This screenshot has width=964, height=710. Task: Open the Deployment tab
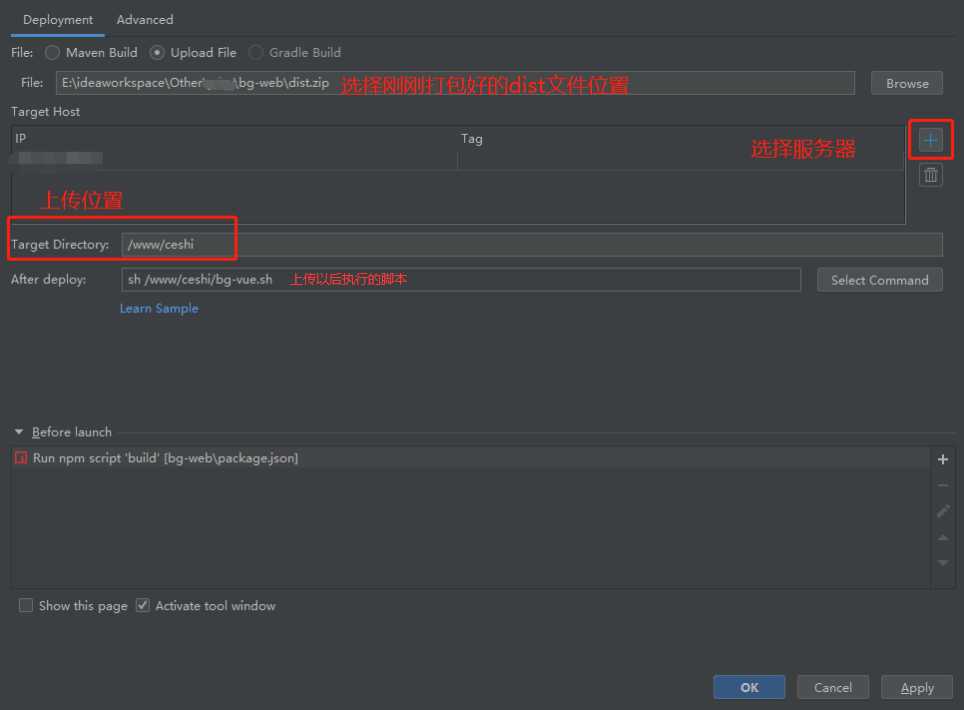57,20
